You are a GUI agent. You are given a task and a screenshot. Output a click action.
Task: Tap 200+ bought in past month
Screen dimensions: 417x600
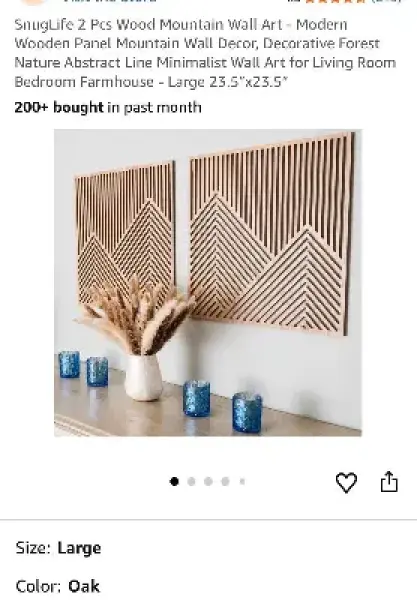[x=108, y=108]
